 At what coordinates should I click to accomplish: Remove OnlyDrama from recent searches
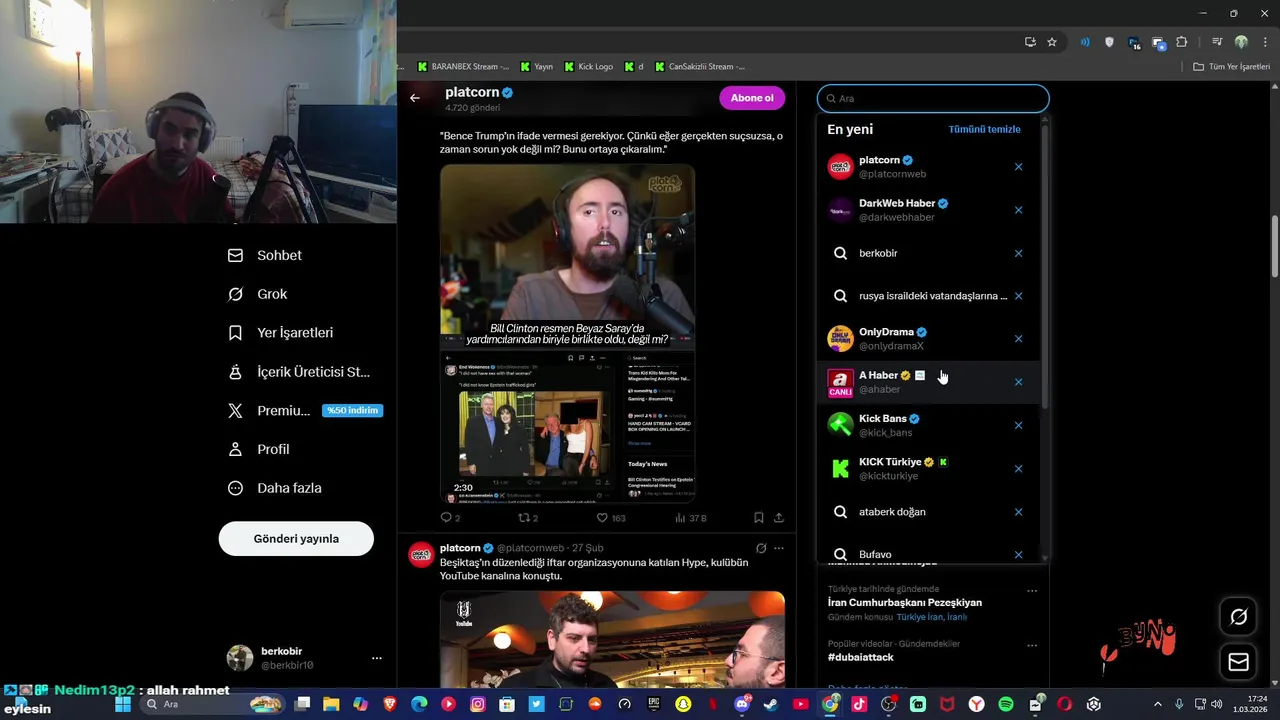click(x=1018, y=339)
